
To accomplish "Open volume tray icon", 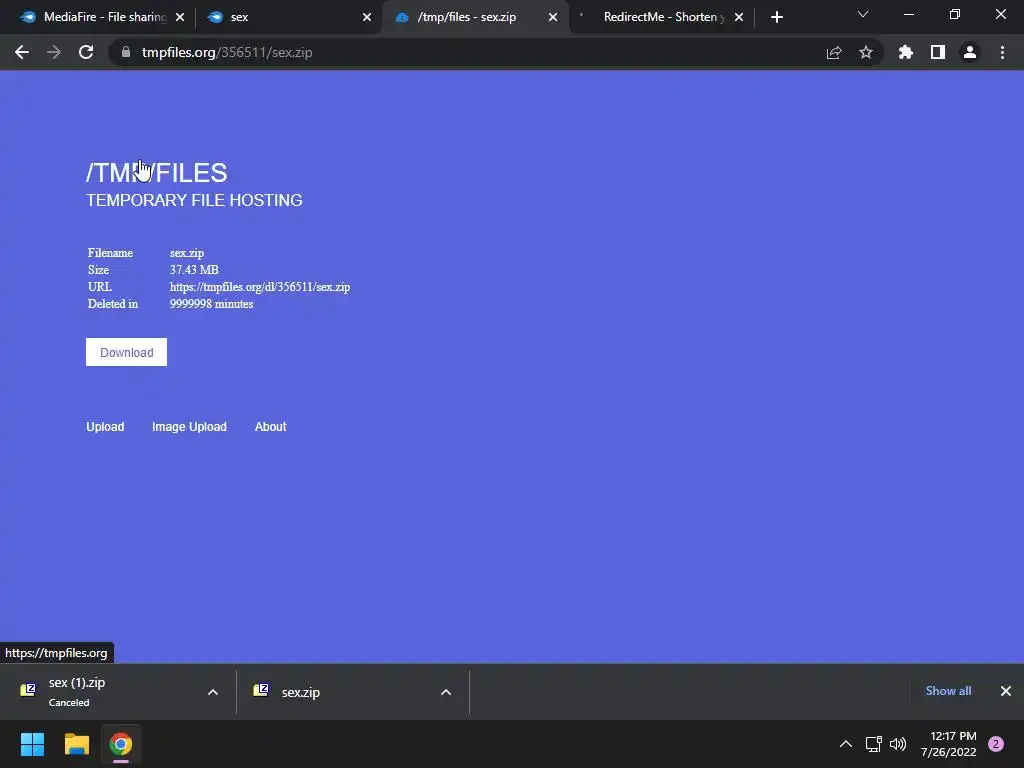I will coord(898,744).
